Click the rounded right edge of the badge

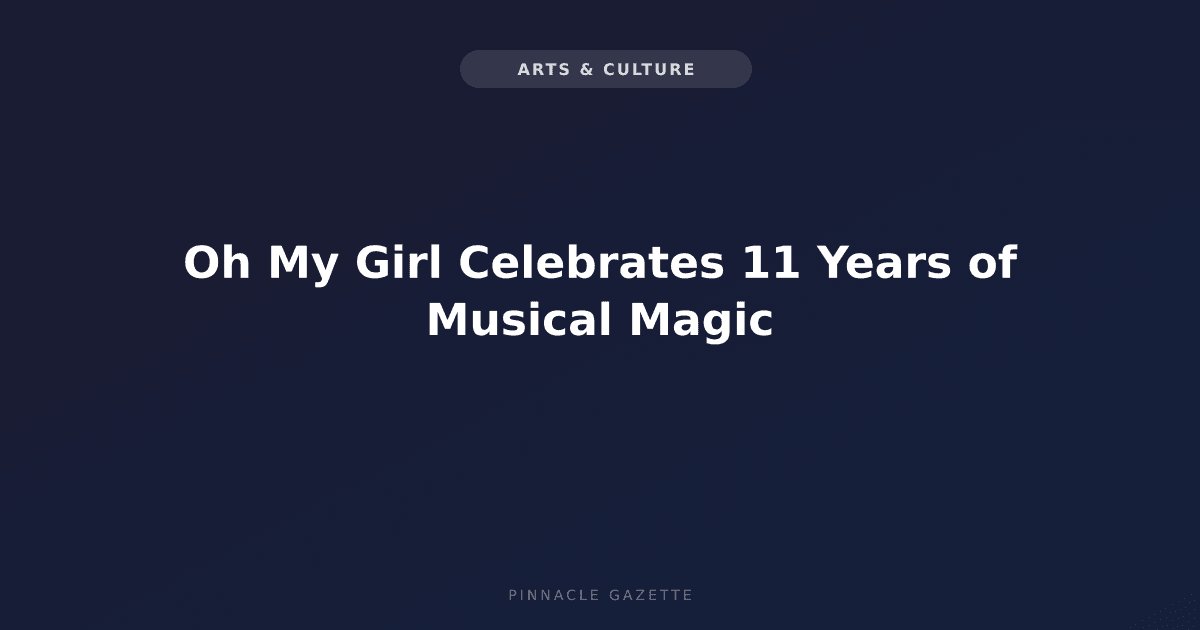click(741, 69)
